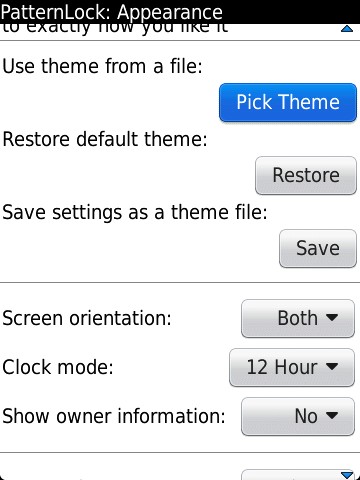360x480 pixels.
Task: Click the cut-off description text under title
Action: [115, 29]
